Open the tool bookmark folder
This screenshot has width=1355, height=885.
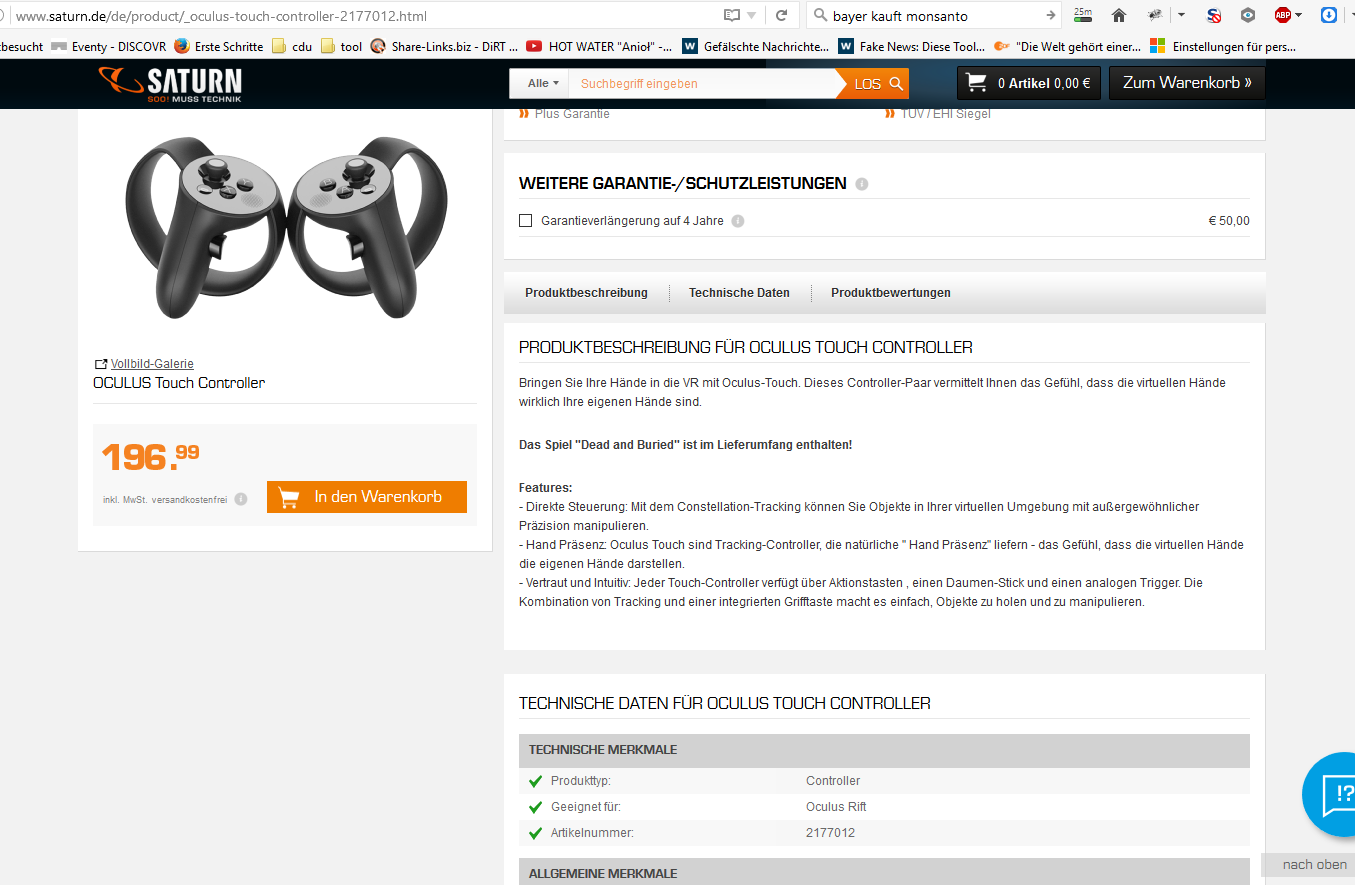point(341,46)
